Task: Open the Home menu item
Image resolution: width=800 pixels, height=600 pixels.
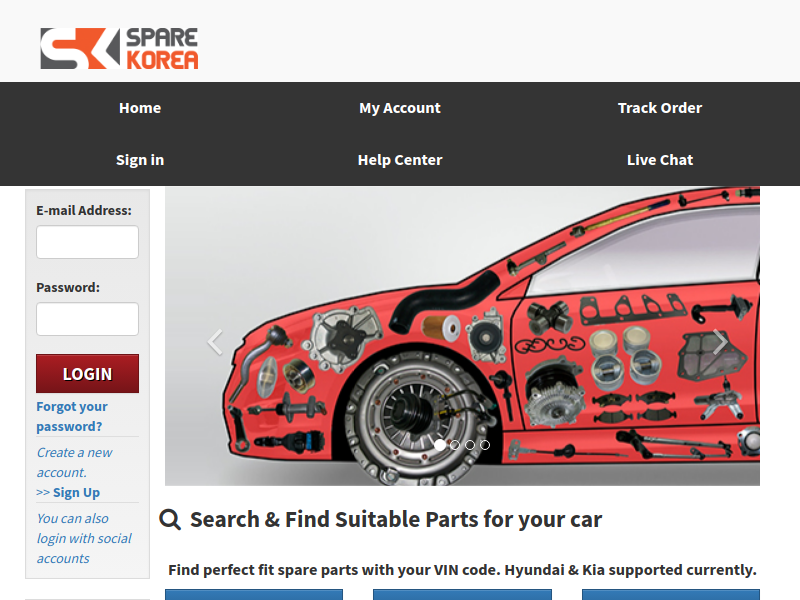Action: 140,108
